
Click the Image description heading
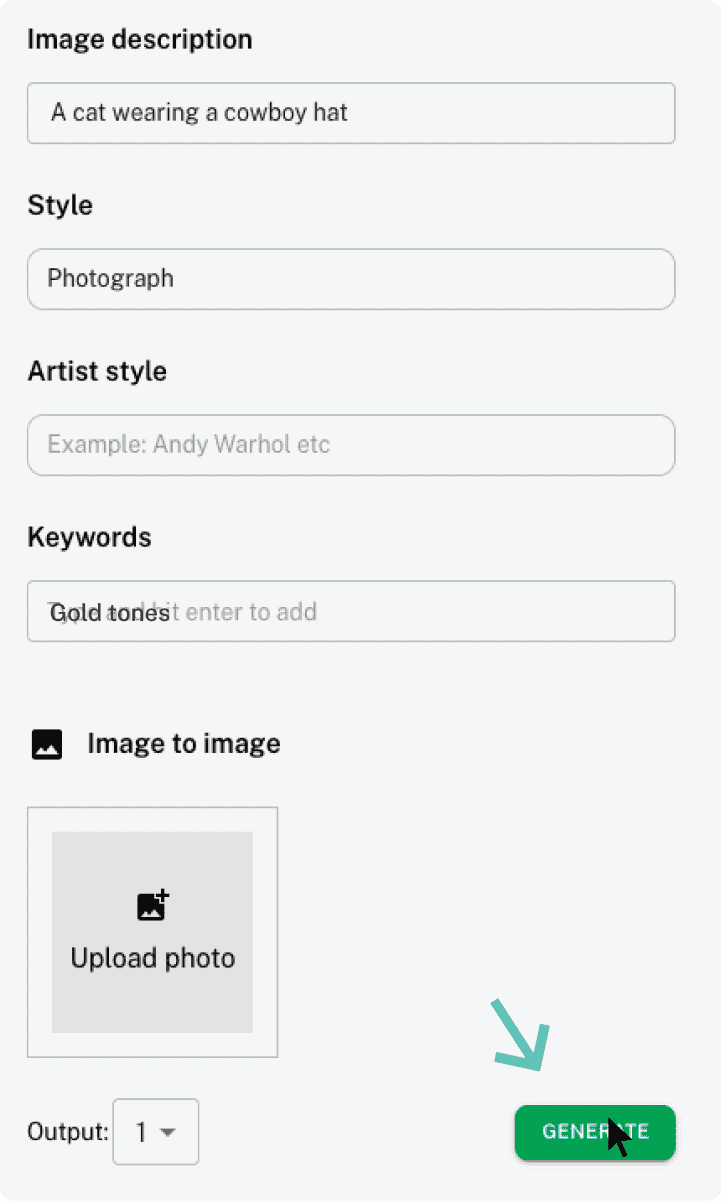pyautogui.click(x=139, y=39)
